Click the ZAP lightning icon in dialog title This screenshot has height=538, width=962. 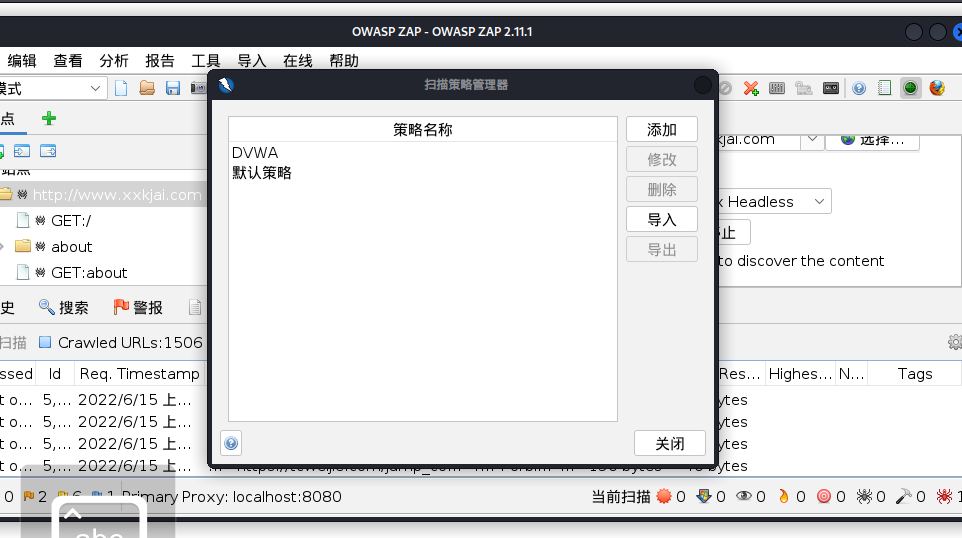[226, 85]
